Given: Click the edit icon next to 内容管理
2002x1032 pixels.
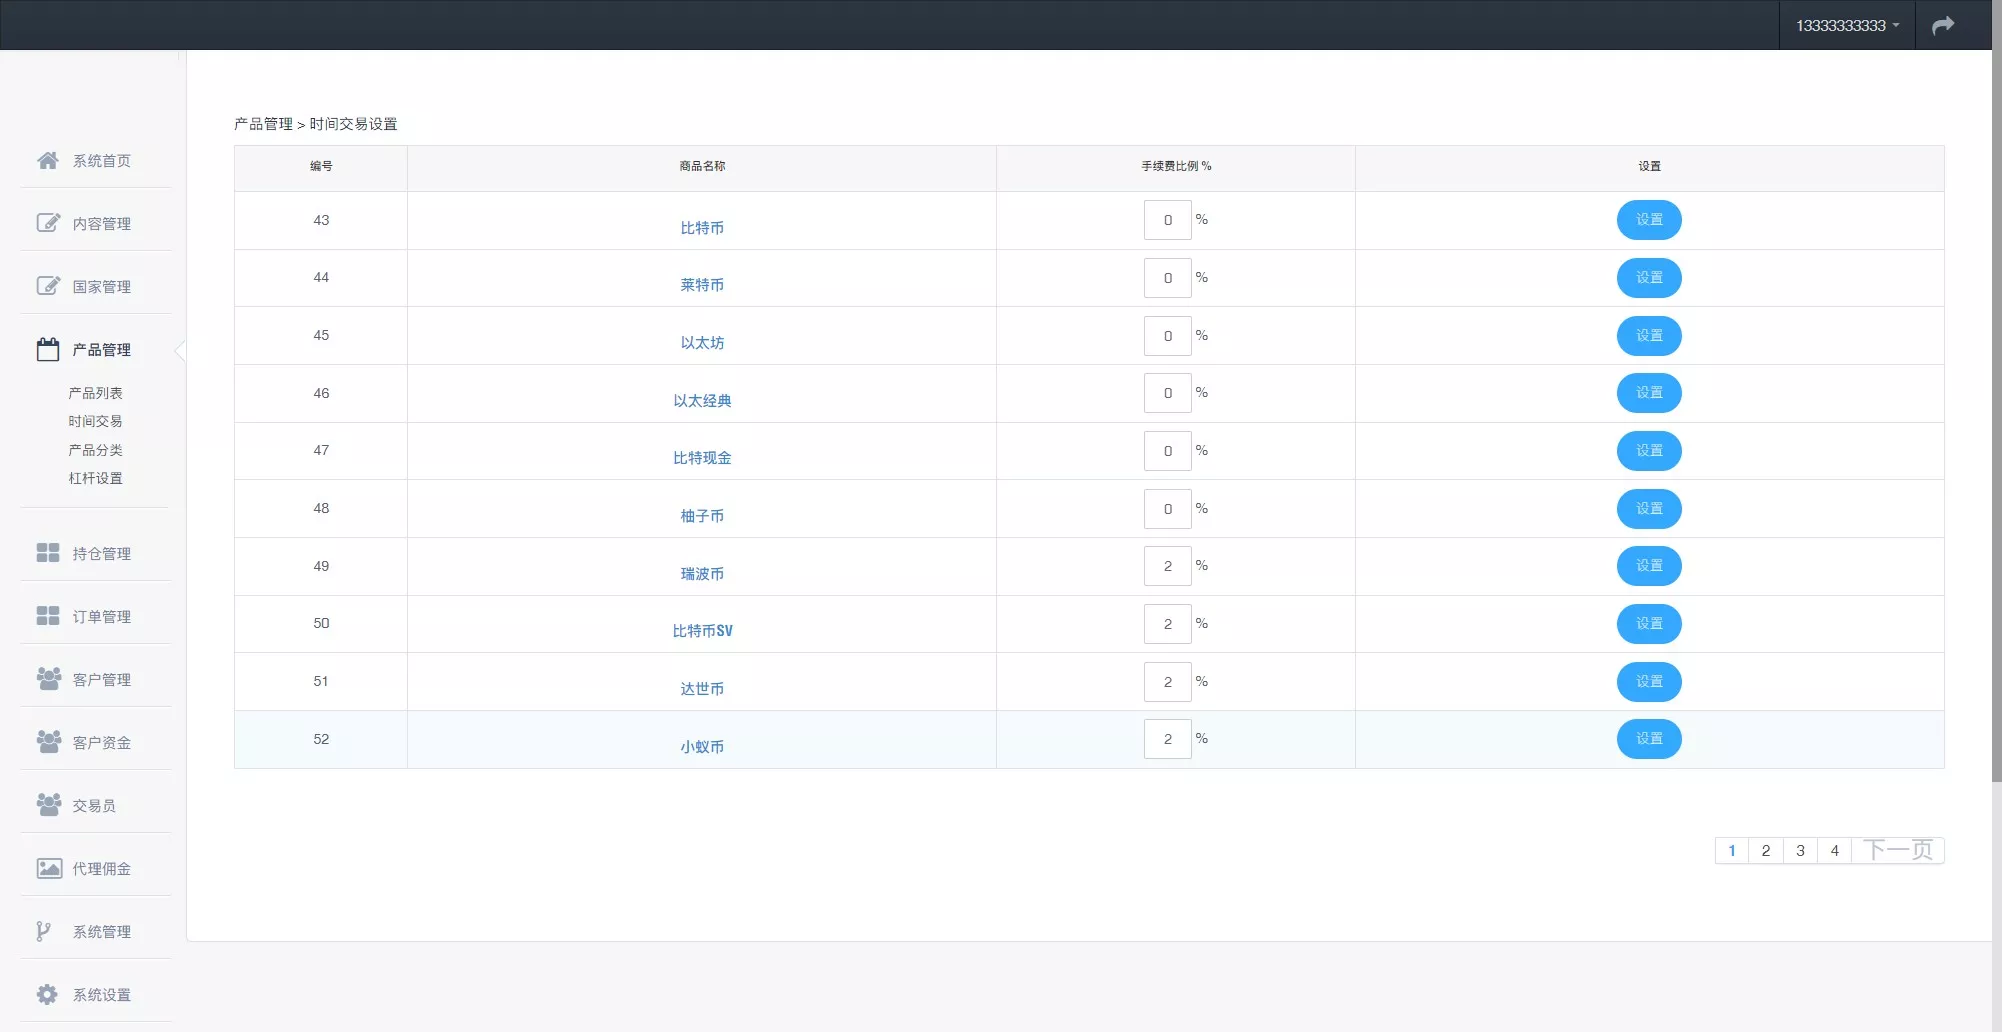Looking at the screenshot, I should (x=47, y=223).
